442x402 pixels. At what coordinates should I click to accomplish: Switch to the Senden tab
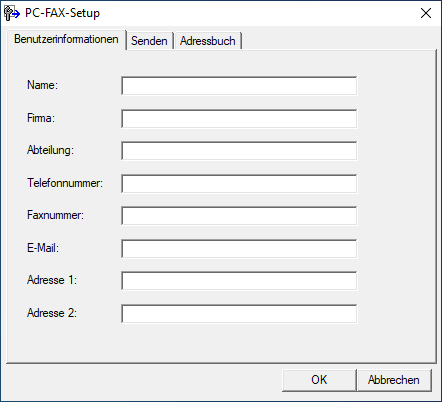pos(149,41)
